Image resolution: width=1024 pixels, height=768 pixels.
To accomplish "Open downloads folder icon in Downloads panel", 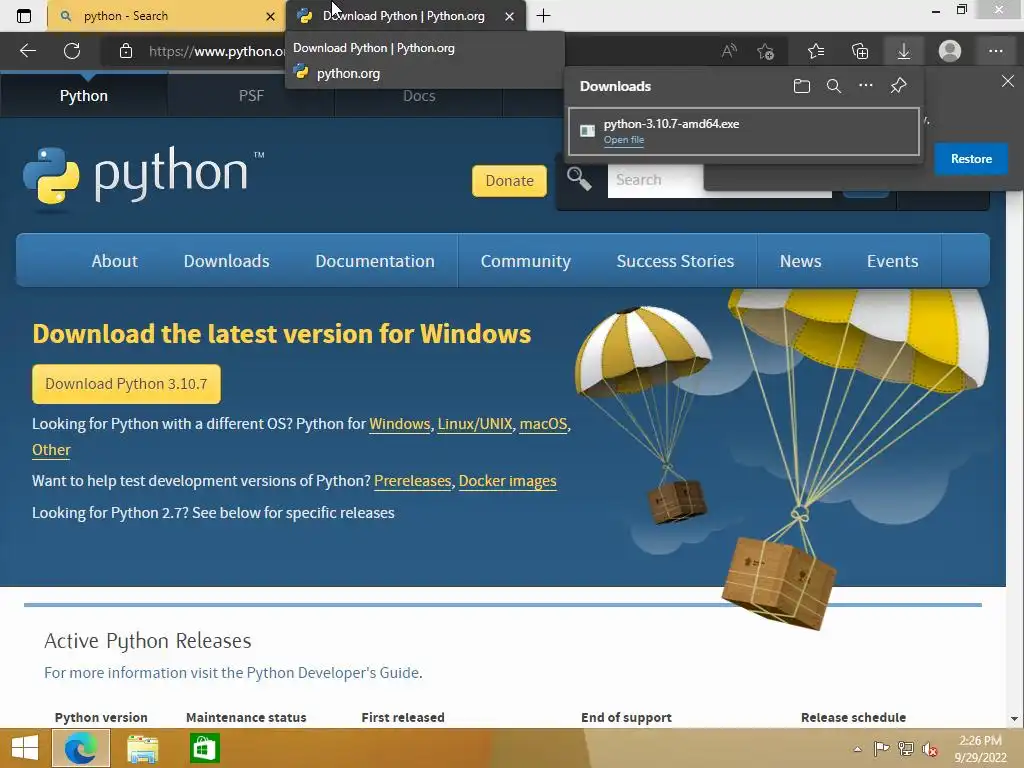I will [x=802, y=86].
